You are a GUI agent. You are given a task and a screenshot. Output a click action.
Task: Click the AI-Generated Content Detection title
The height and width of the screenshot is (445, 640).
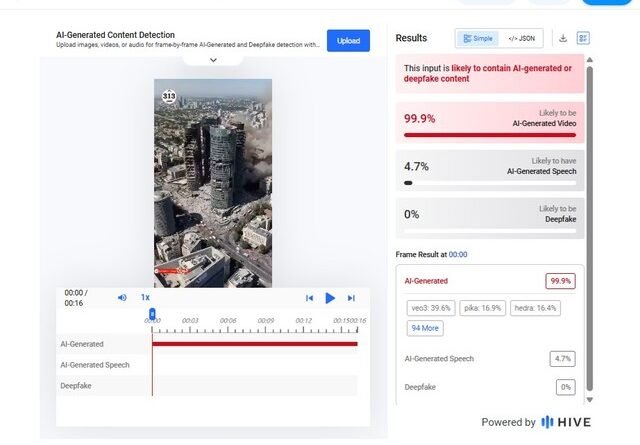pos(116,35)
